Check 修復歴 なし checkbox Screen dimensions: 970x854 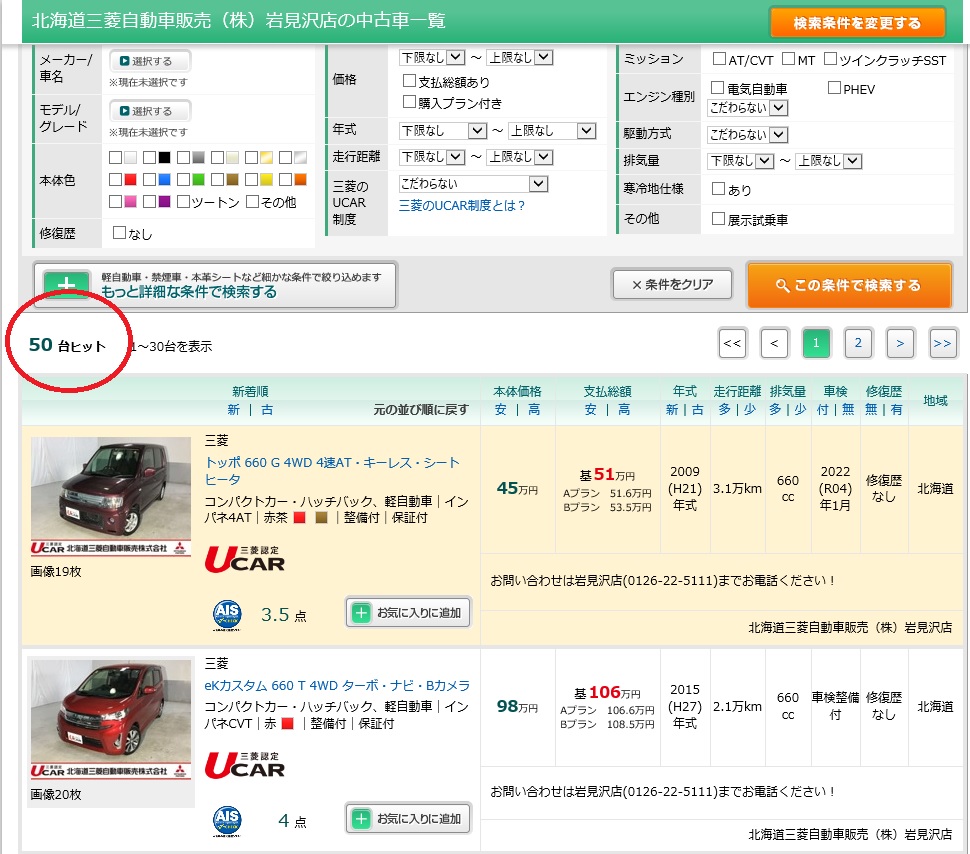coord(119,233)
